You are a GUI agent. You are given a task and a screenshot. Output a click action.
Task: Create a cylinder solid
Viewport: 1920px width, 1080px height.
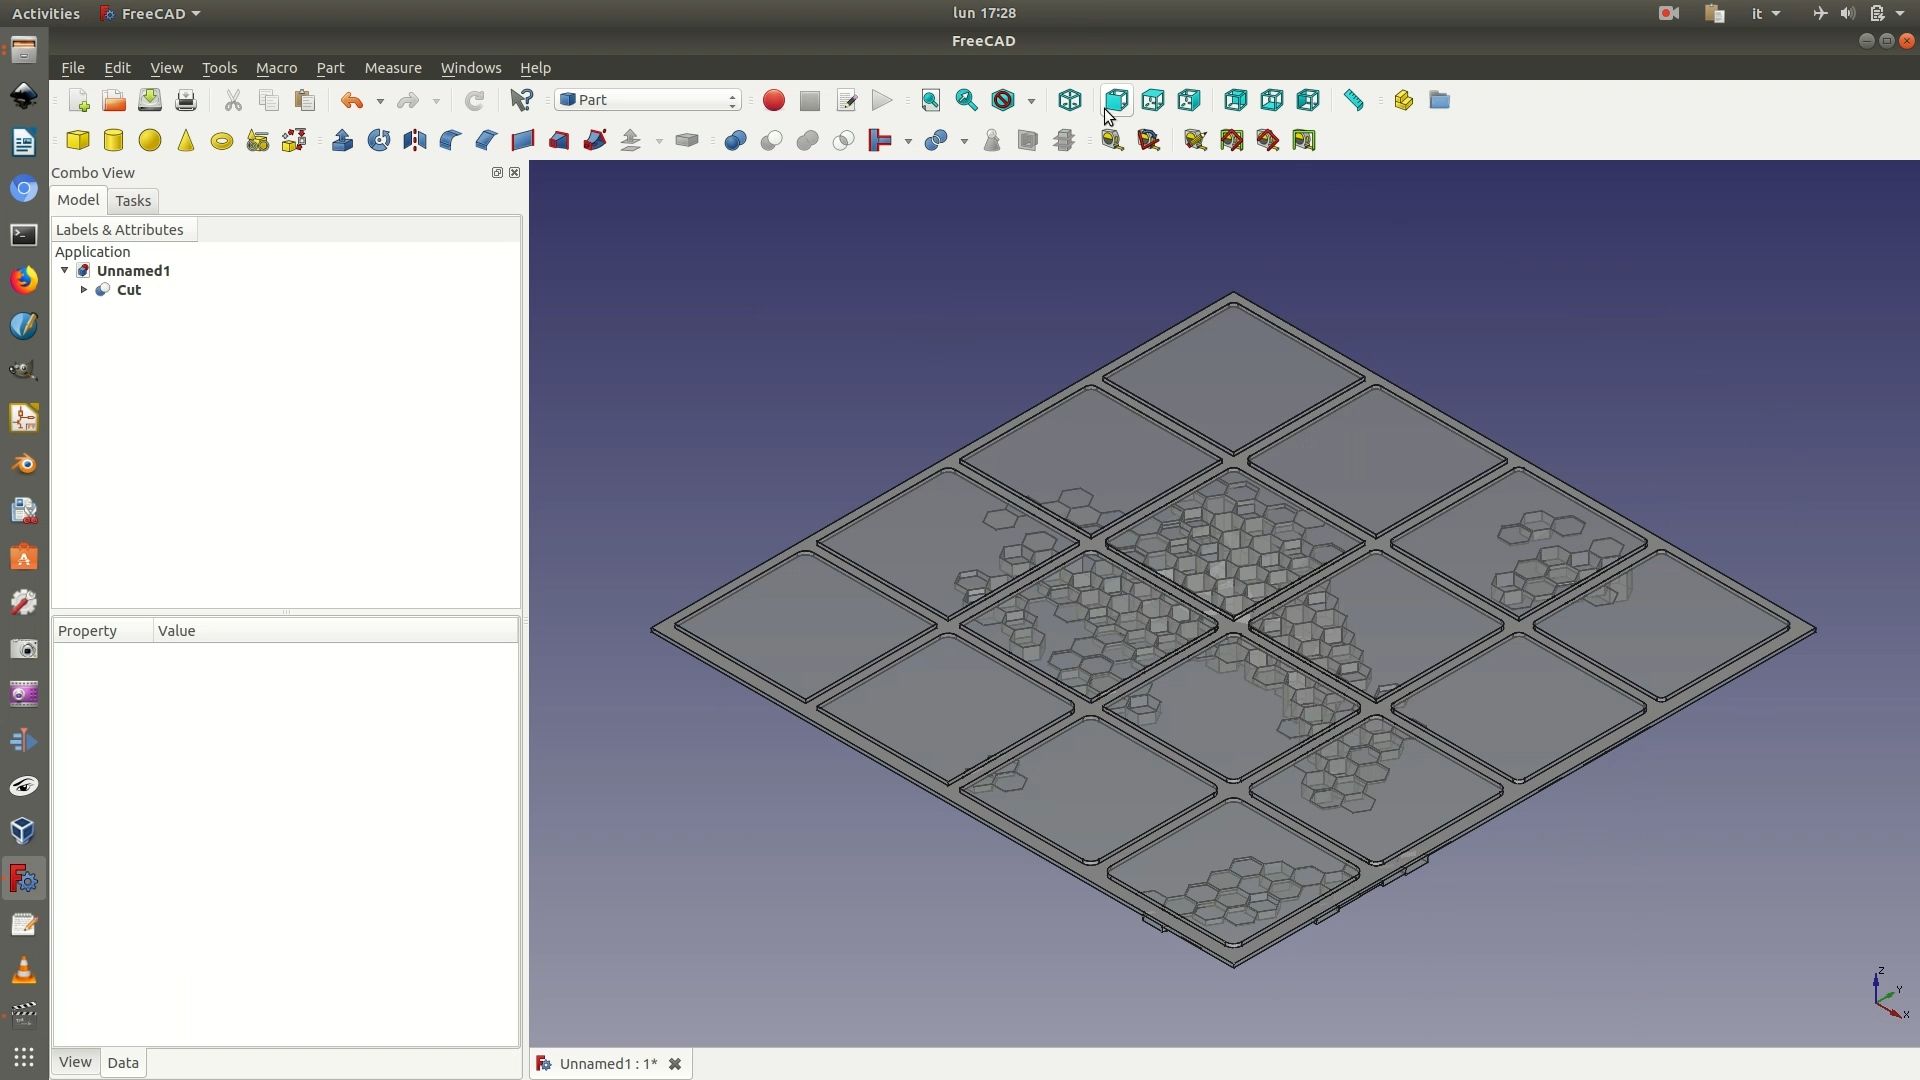tap(114, 140)
